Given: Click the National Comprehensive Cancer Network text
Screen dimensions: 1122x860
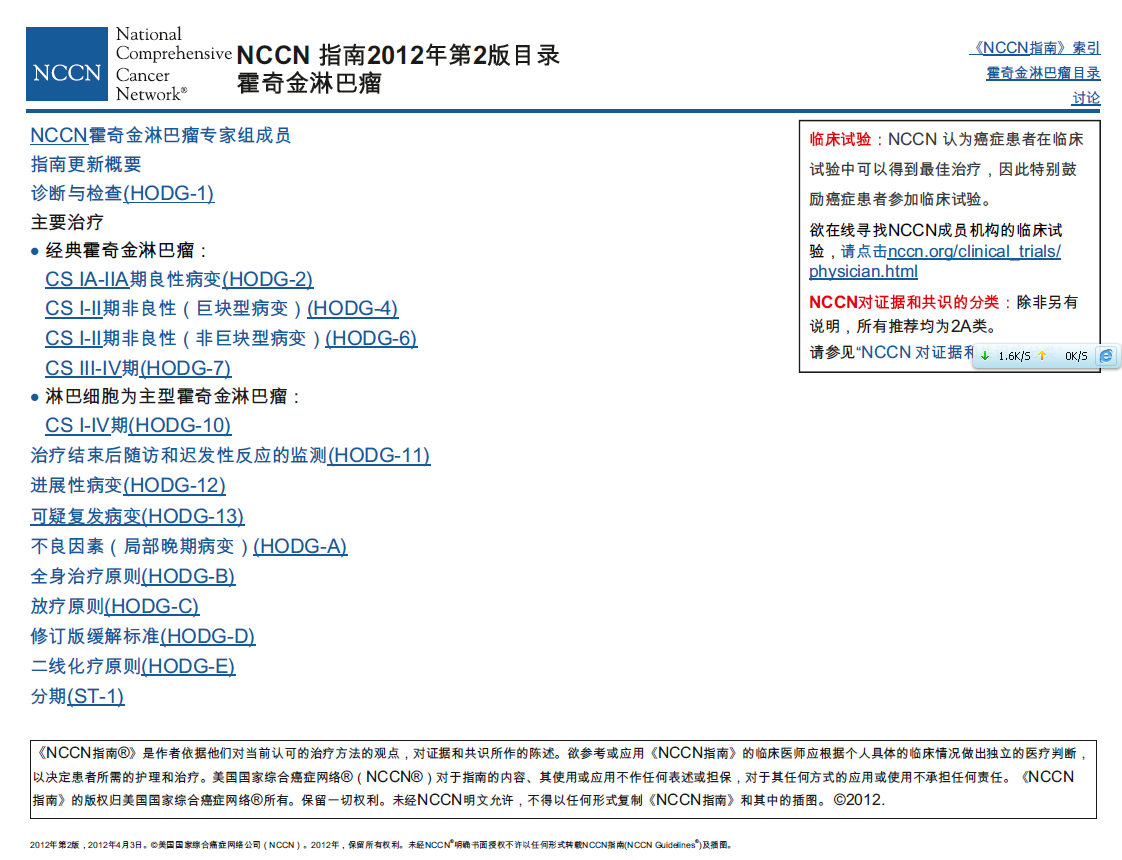Looking at the screenshot, I should click(x=172, y=64).
